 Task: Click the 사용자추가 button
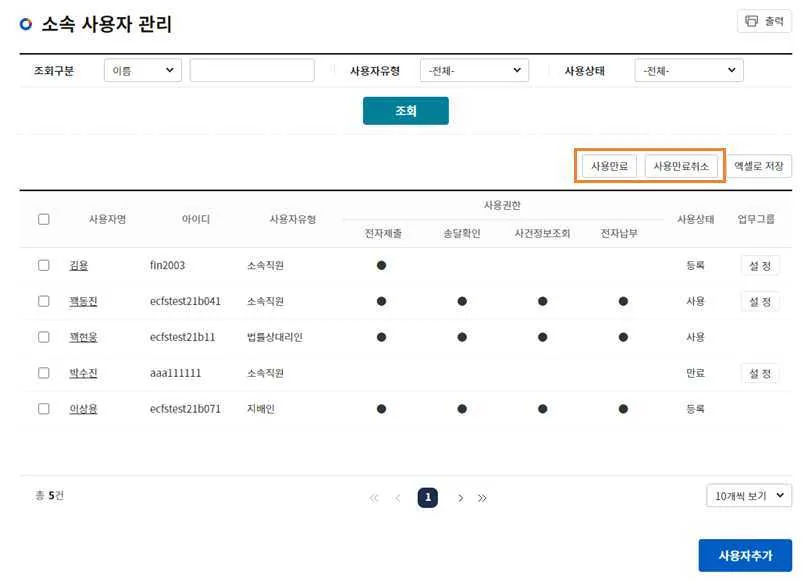click(745, 555)
